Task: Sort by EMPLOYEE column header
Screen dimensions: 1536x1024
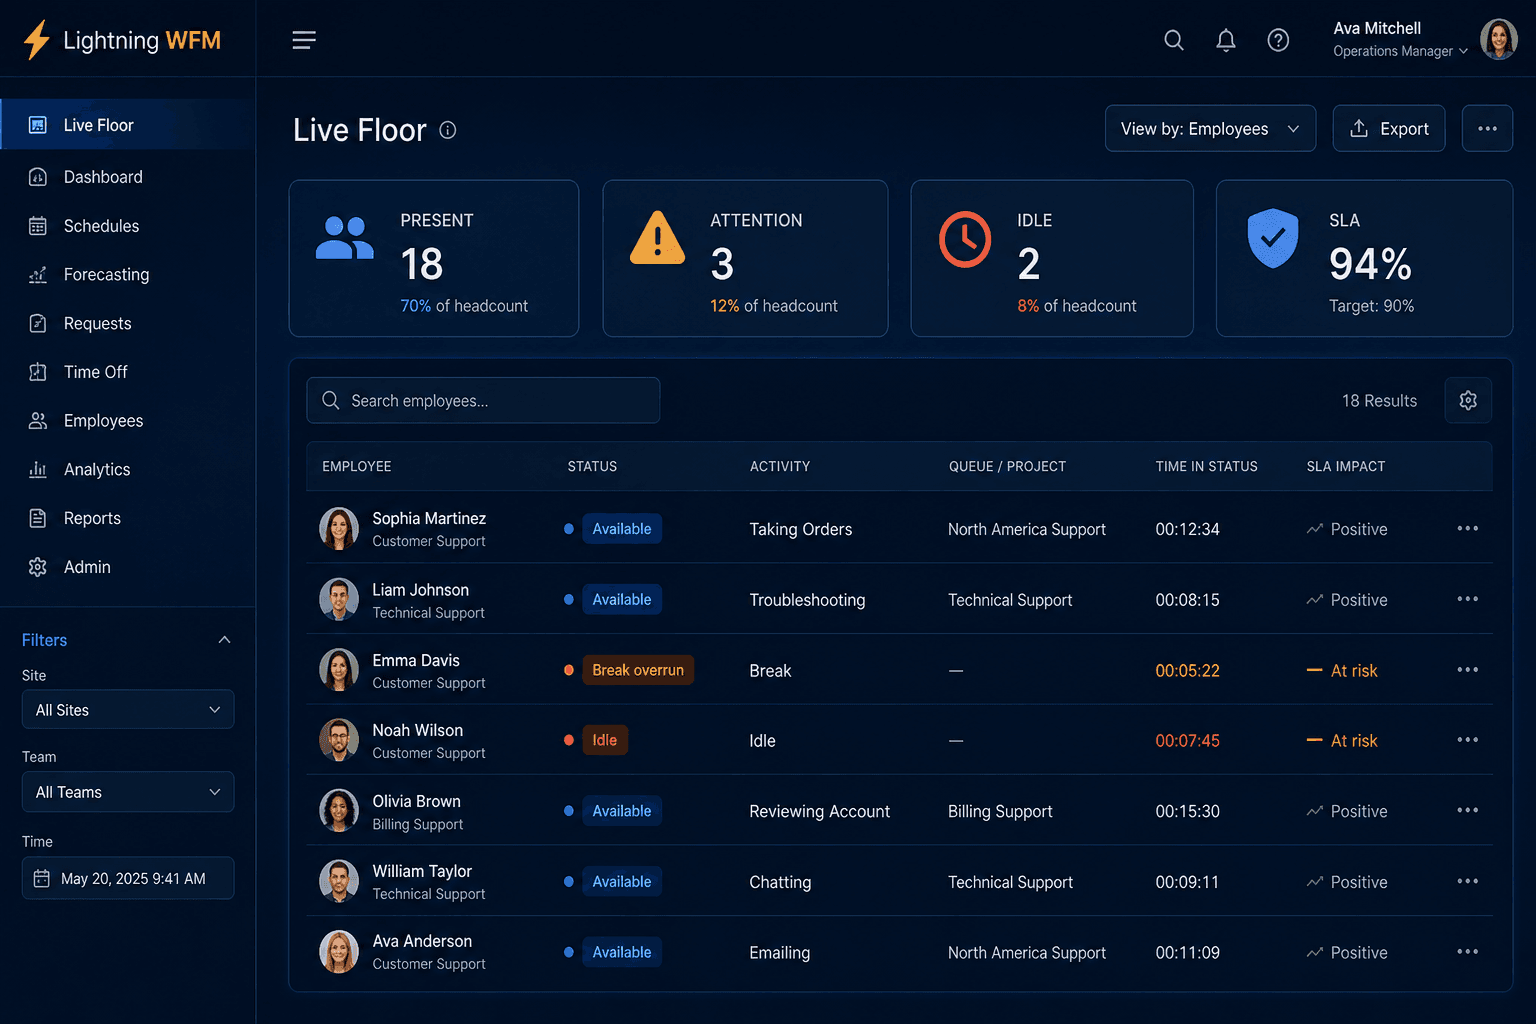Action: click(357, 466)
